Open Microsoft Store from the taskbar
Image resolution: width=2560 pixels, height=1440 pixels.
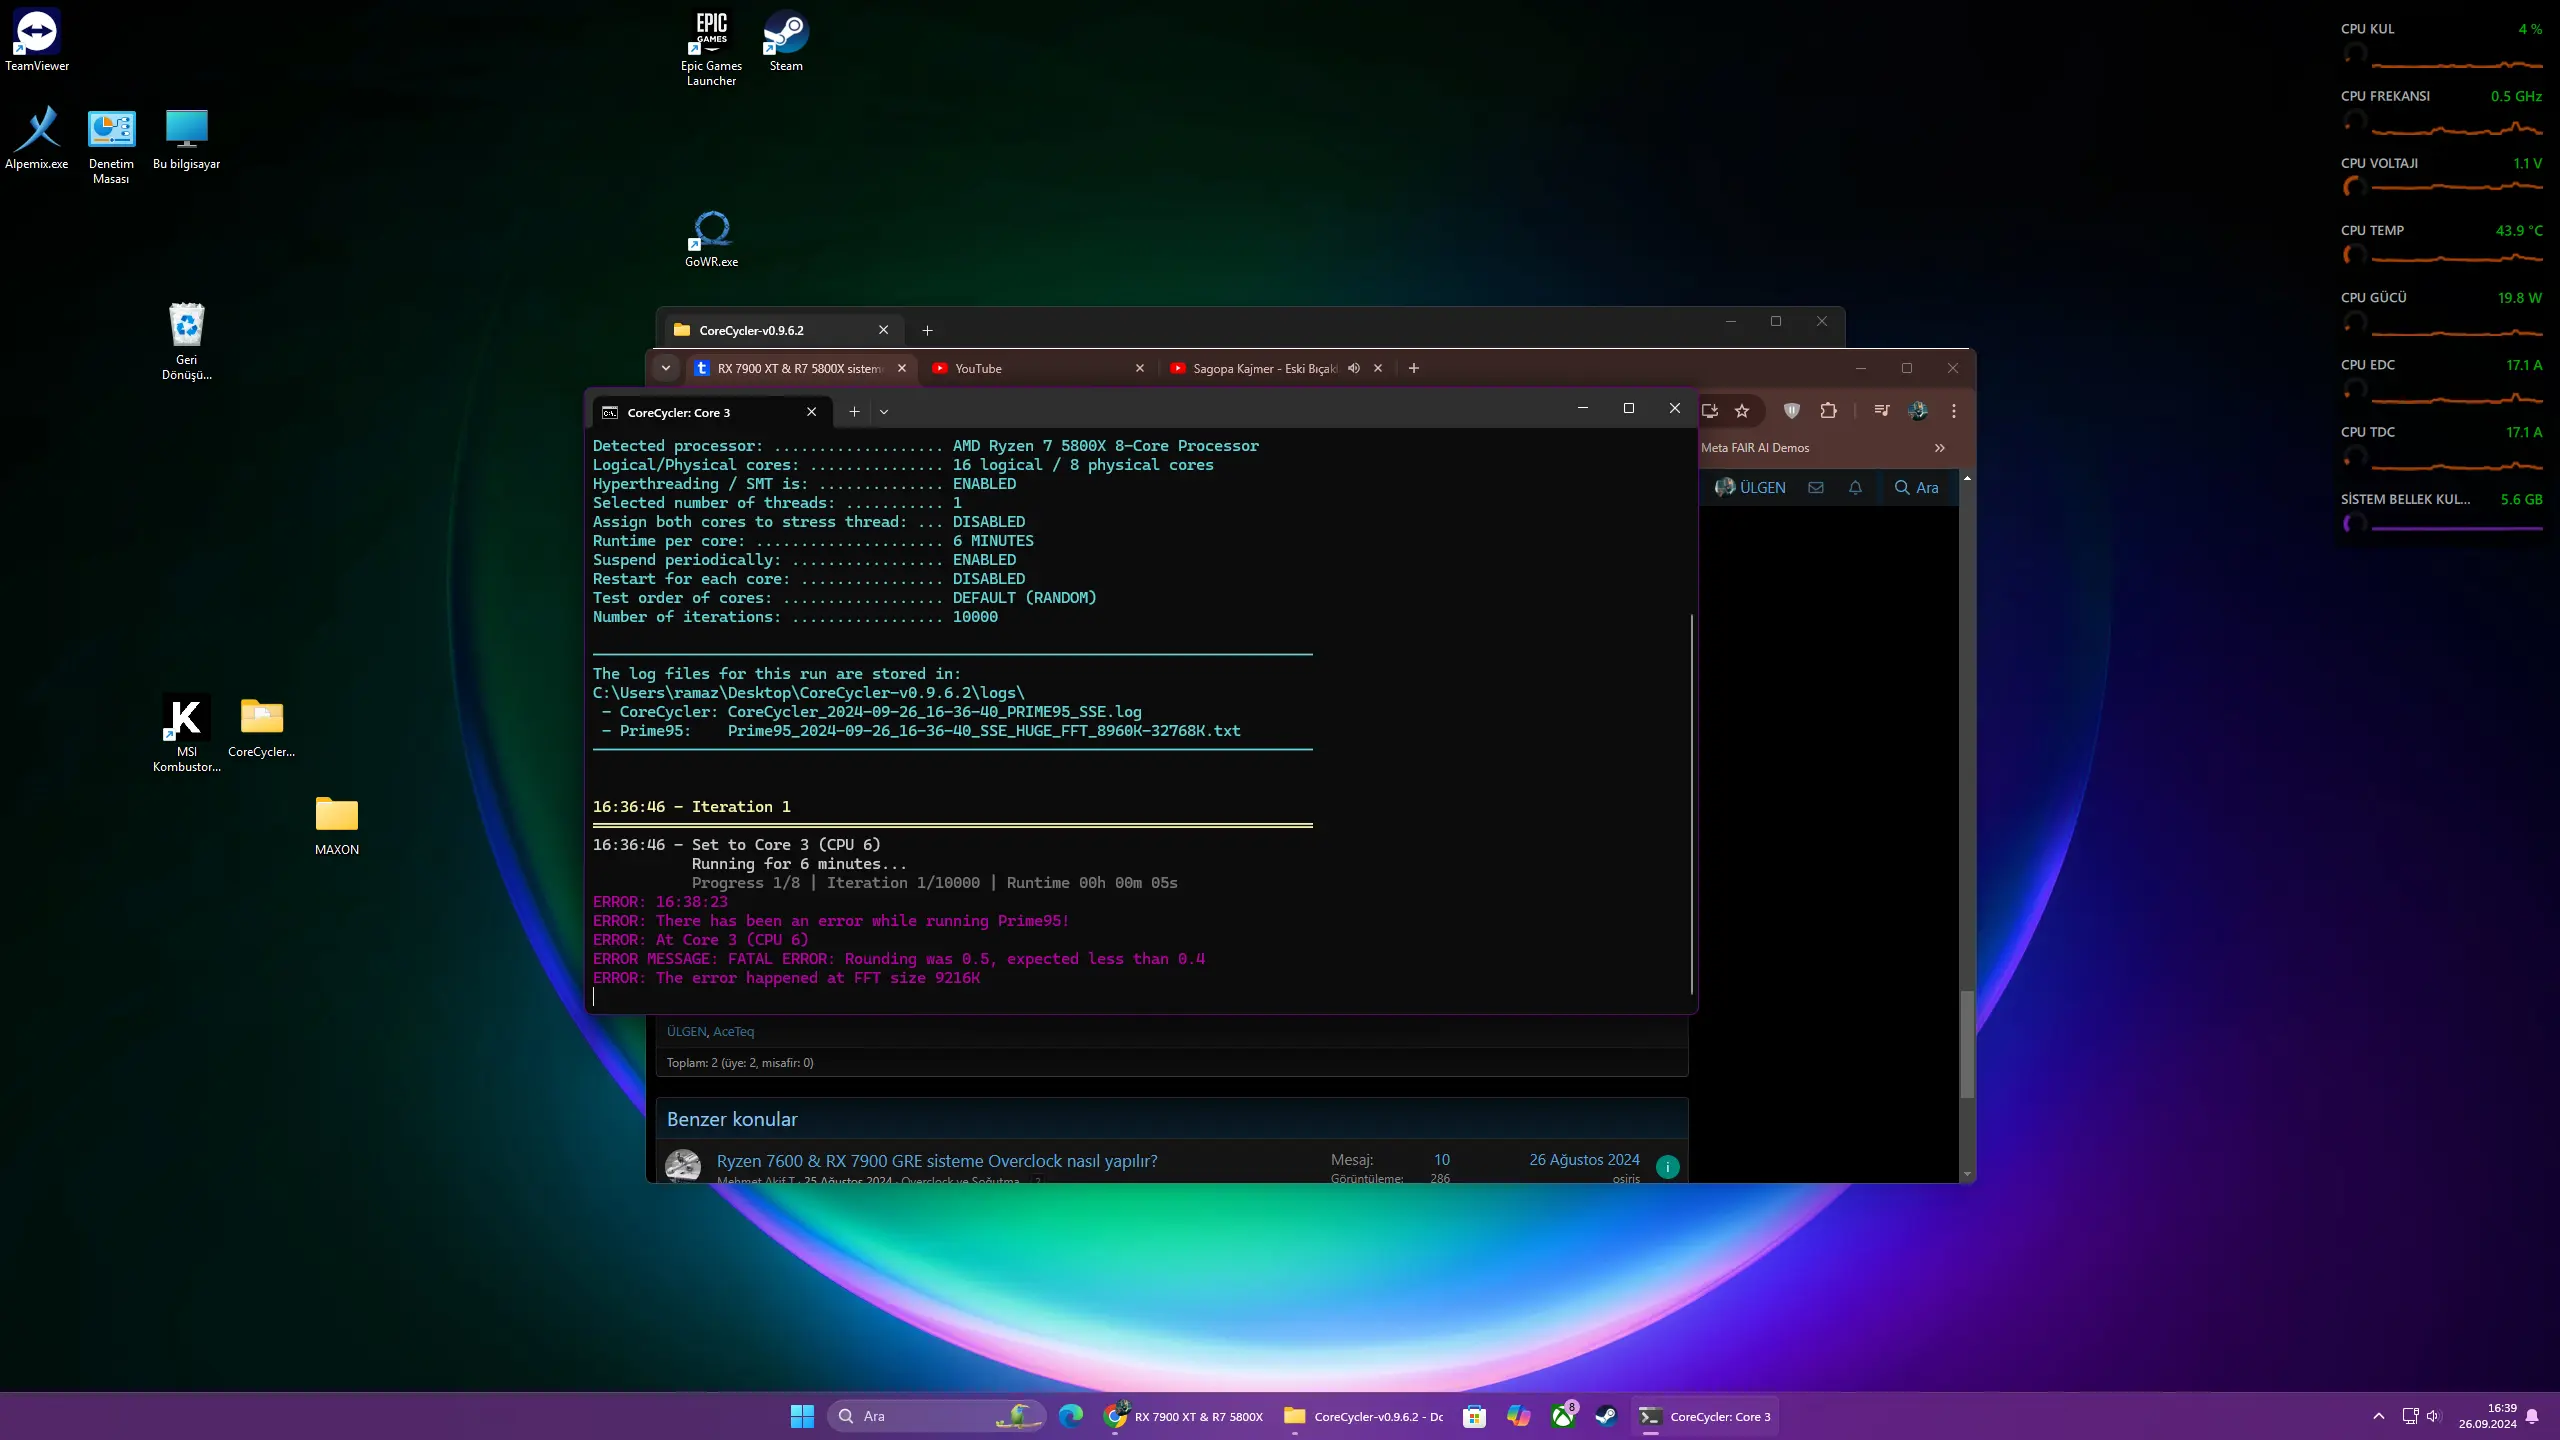click(x=1474, y=1416)
